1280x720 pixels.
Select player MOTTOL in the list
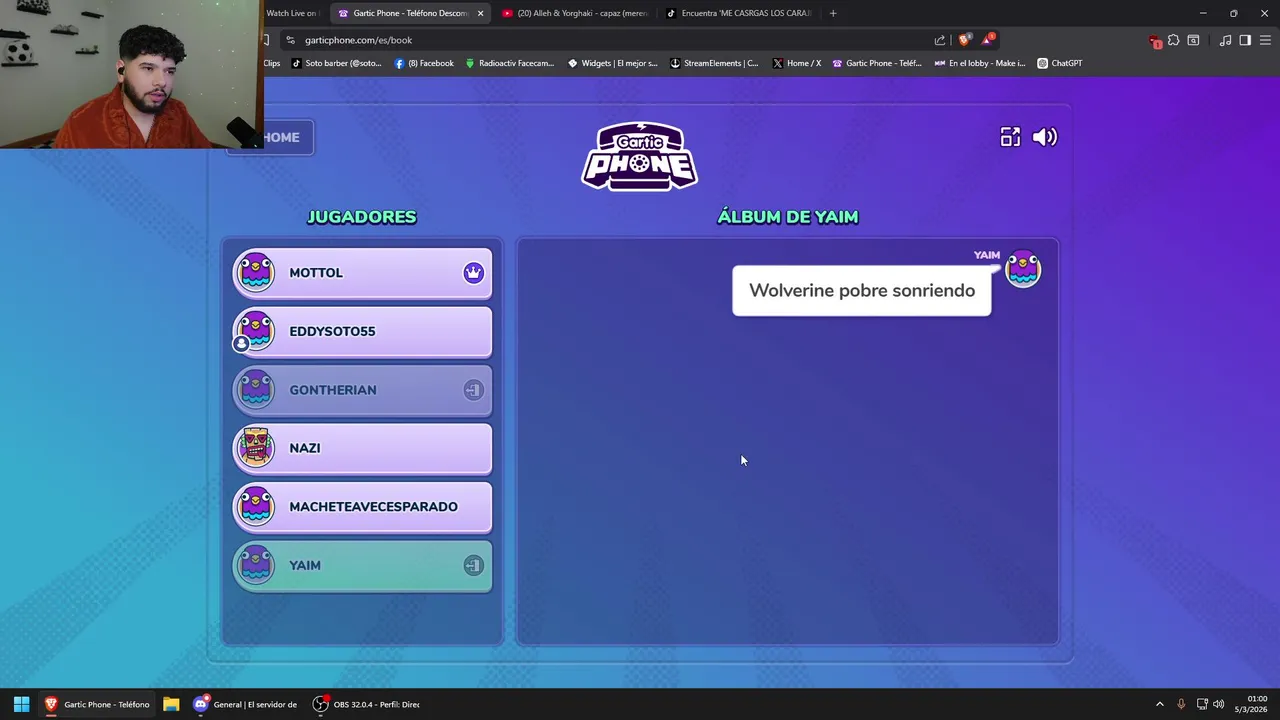tap(362, 273)
